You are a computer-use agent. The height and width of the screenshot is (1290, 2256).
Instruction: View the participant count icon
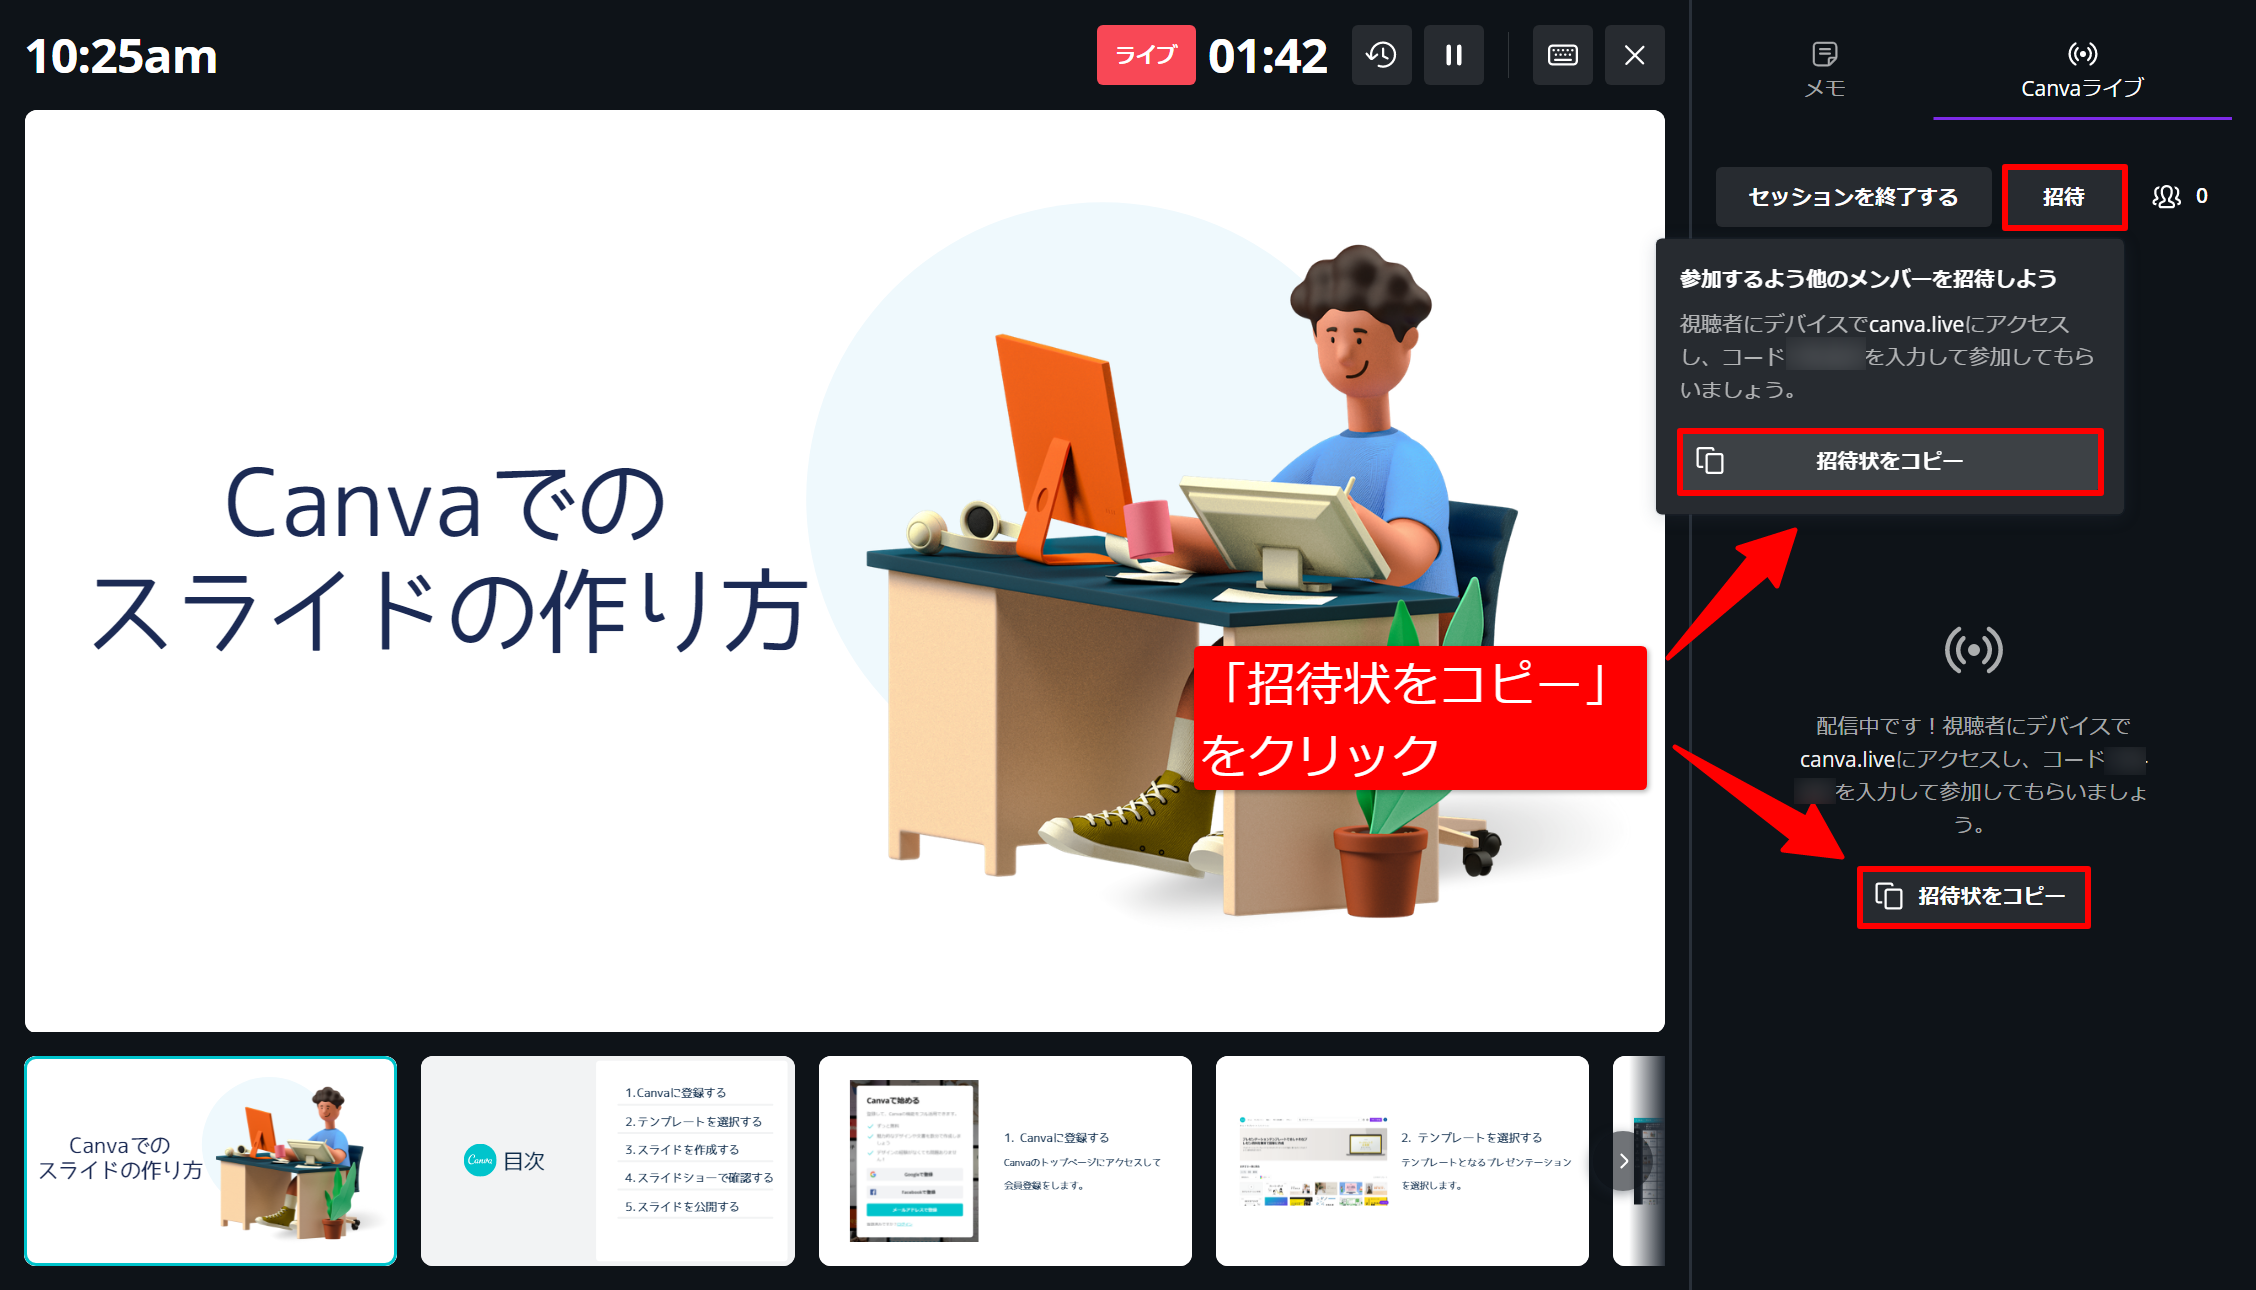(x=2167, y=197)
